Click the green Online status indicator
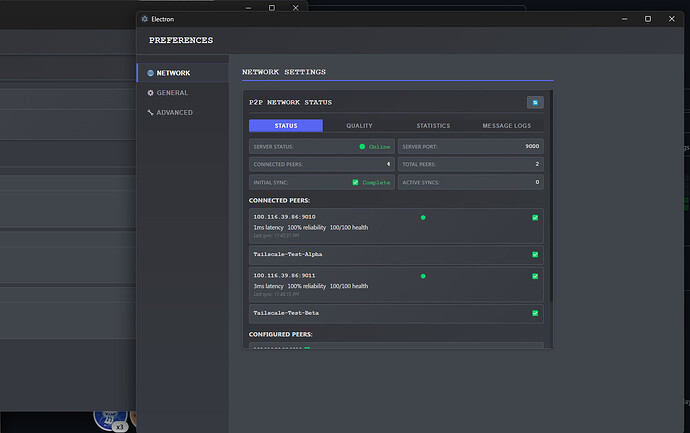Image resolution: width=690 pixels, height=433 pixels. point(362,147)
